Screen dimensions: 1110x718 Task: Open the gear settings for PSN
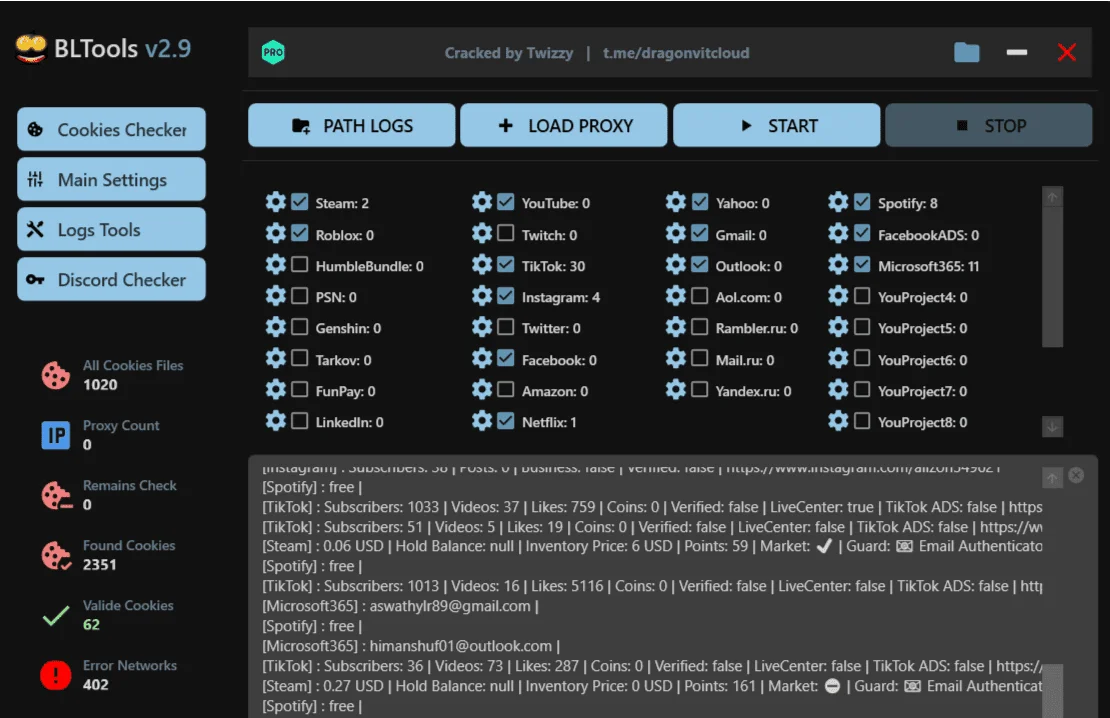coord(275,296)
